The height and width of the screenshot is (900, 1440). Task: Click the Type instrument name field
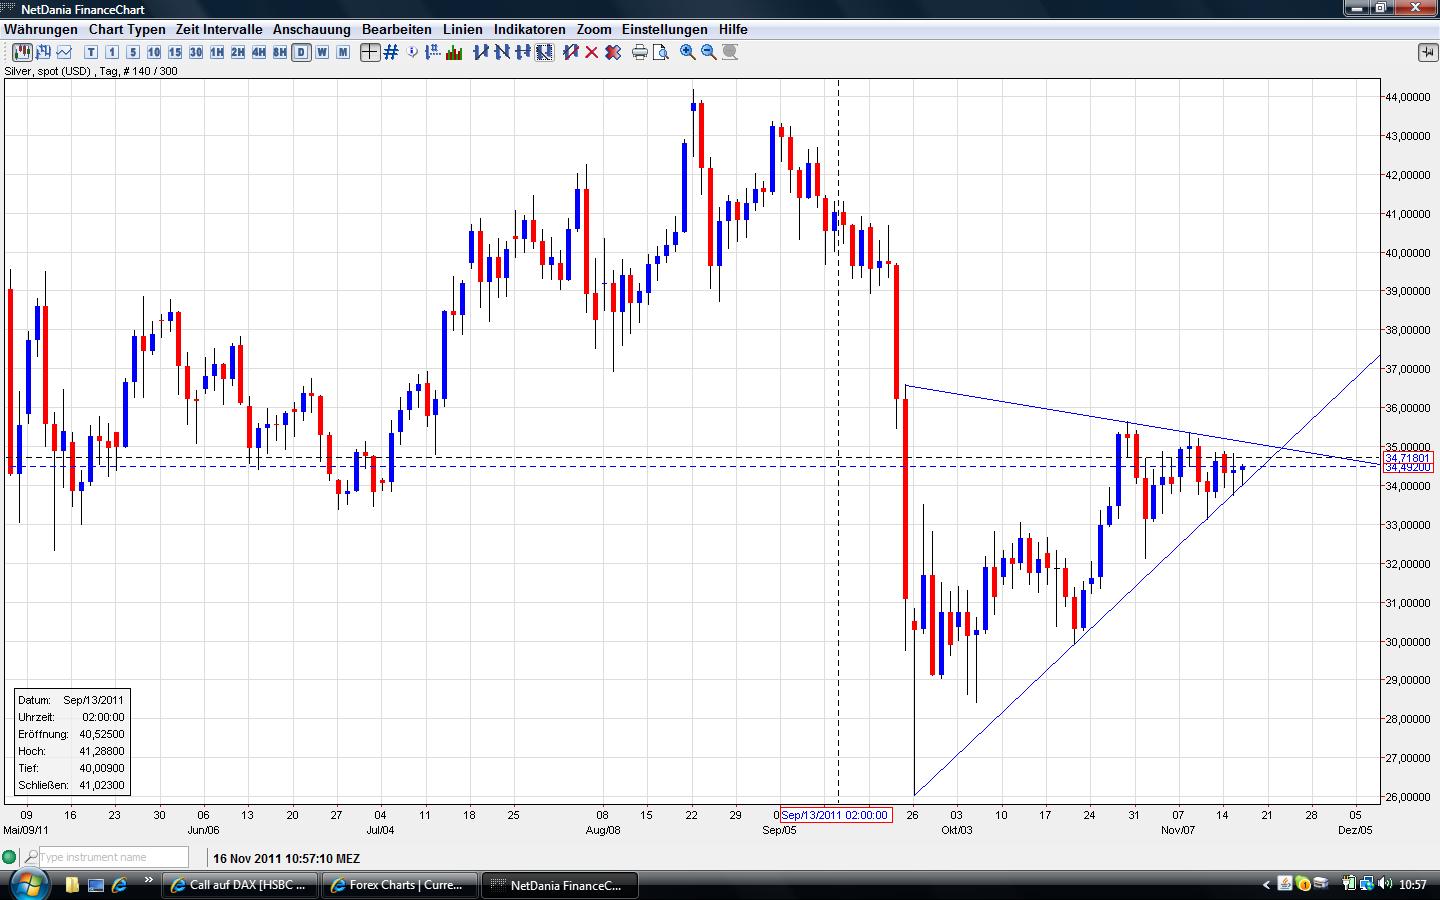pos(113,857)
